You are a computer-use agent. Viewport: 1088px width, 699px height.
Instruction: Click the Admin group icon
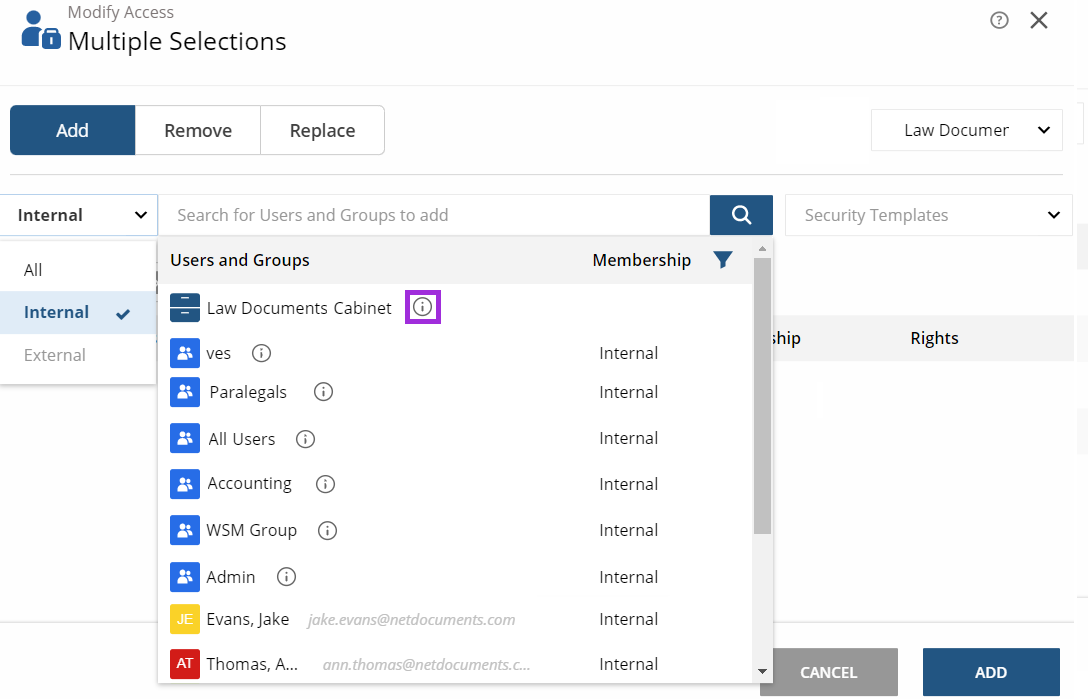(x=185, y=577)
